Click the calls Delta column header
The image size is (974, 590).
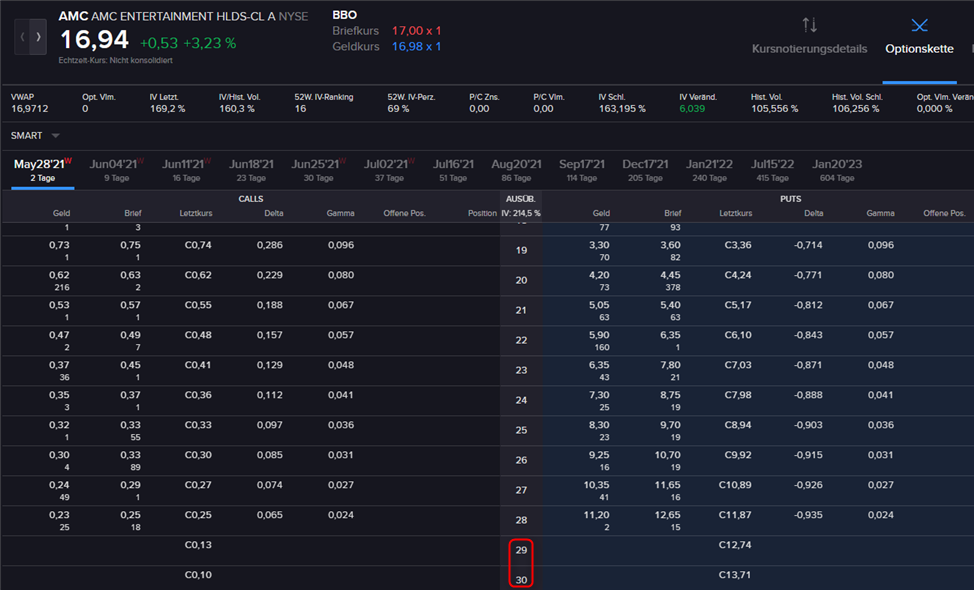pyautogui.click(x=273, y=213)
